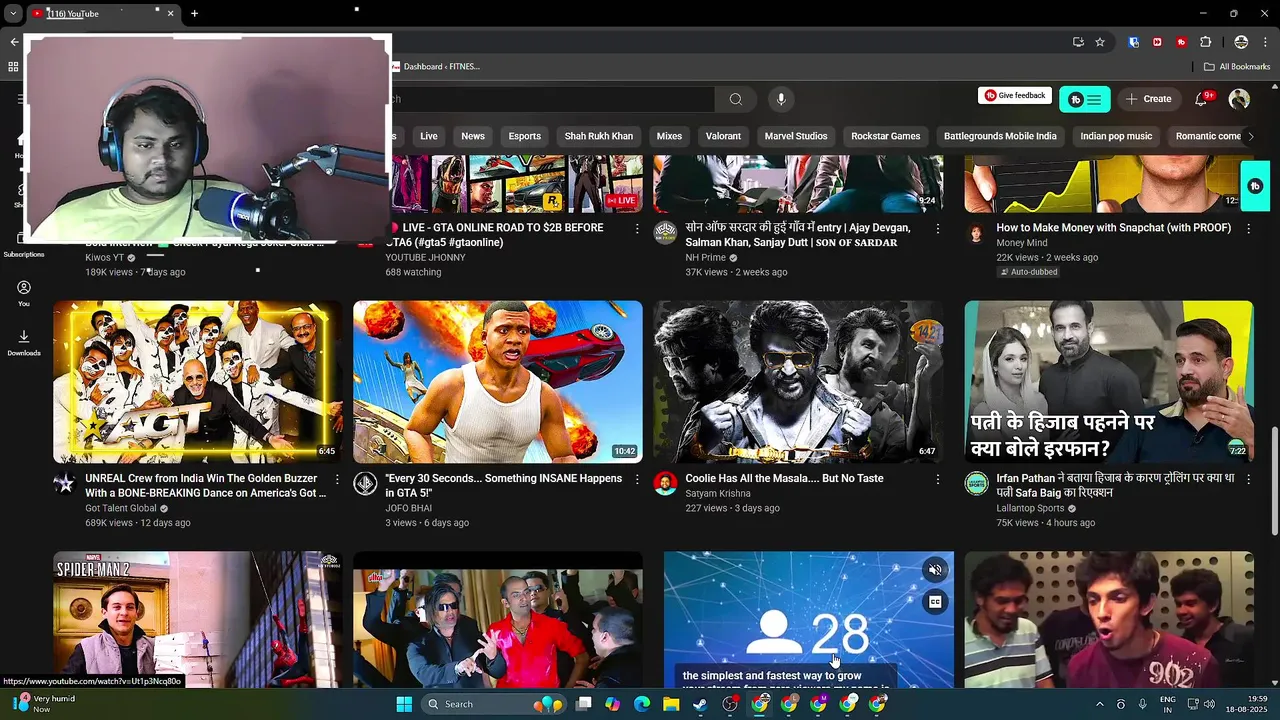This screenshot has width=1280, height=720.
Task: Start voice search with the microphone icon
Action: click(x=781, y=99)
